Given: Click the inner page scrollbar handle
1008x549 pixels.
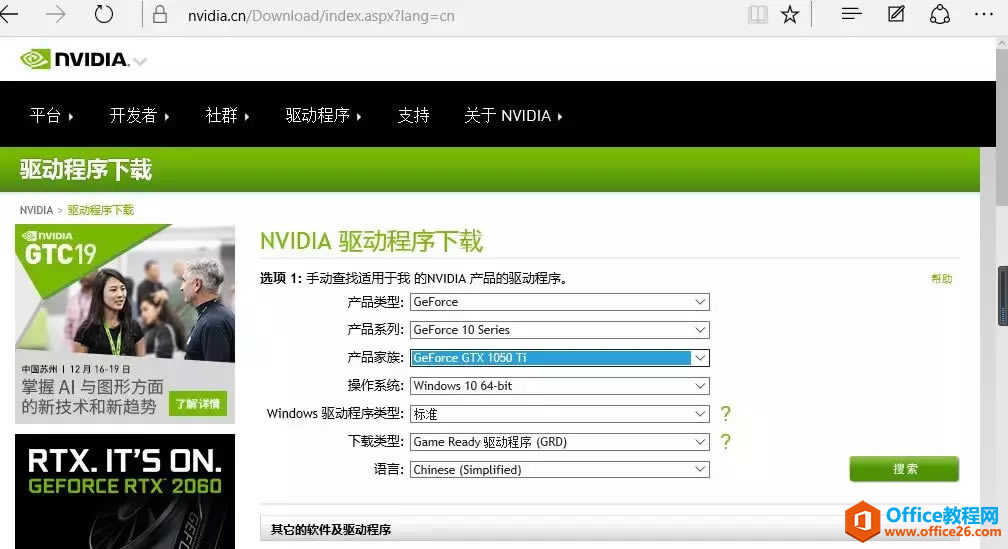Looking at the screenshot, I should pos(1002,296).
